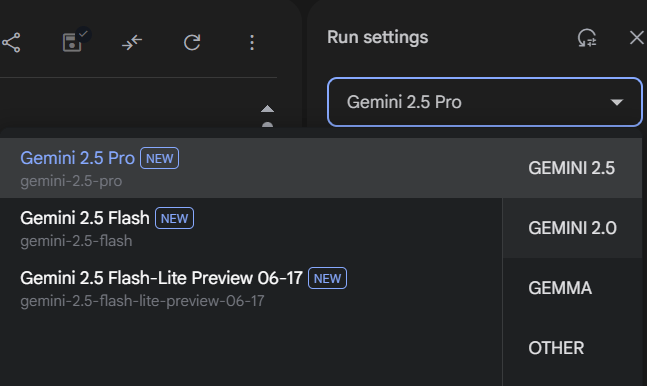
Task: Click the scroll up arrow
Action: coord(267,109)
